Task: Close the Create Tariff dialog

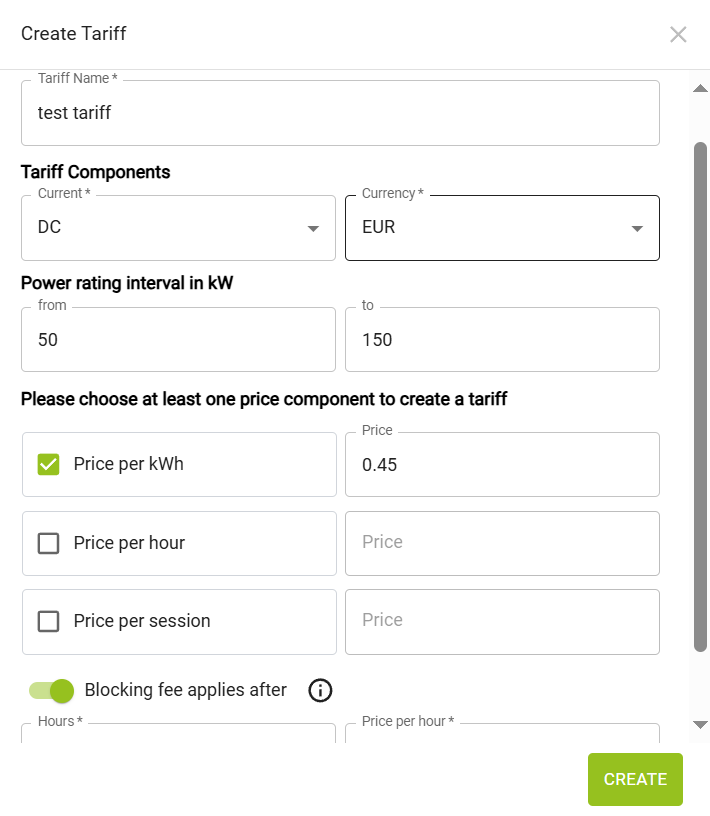Action: pos(678,34)
